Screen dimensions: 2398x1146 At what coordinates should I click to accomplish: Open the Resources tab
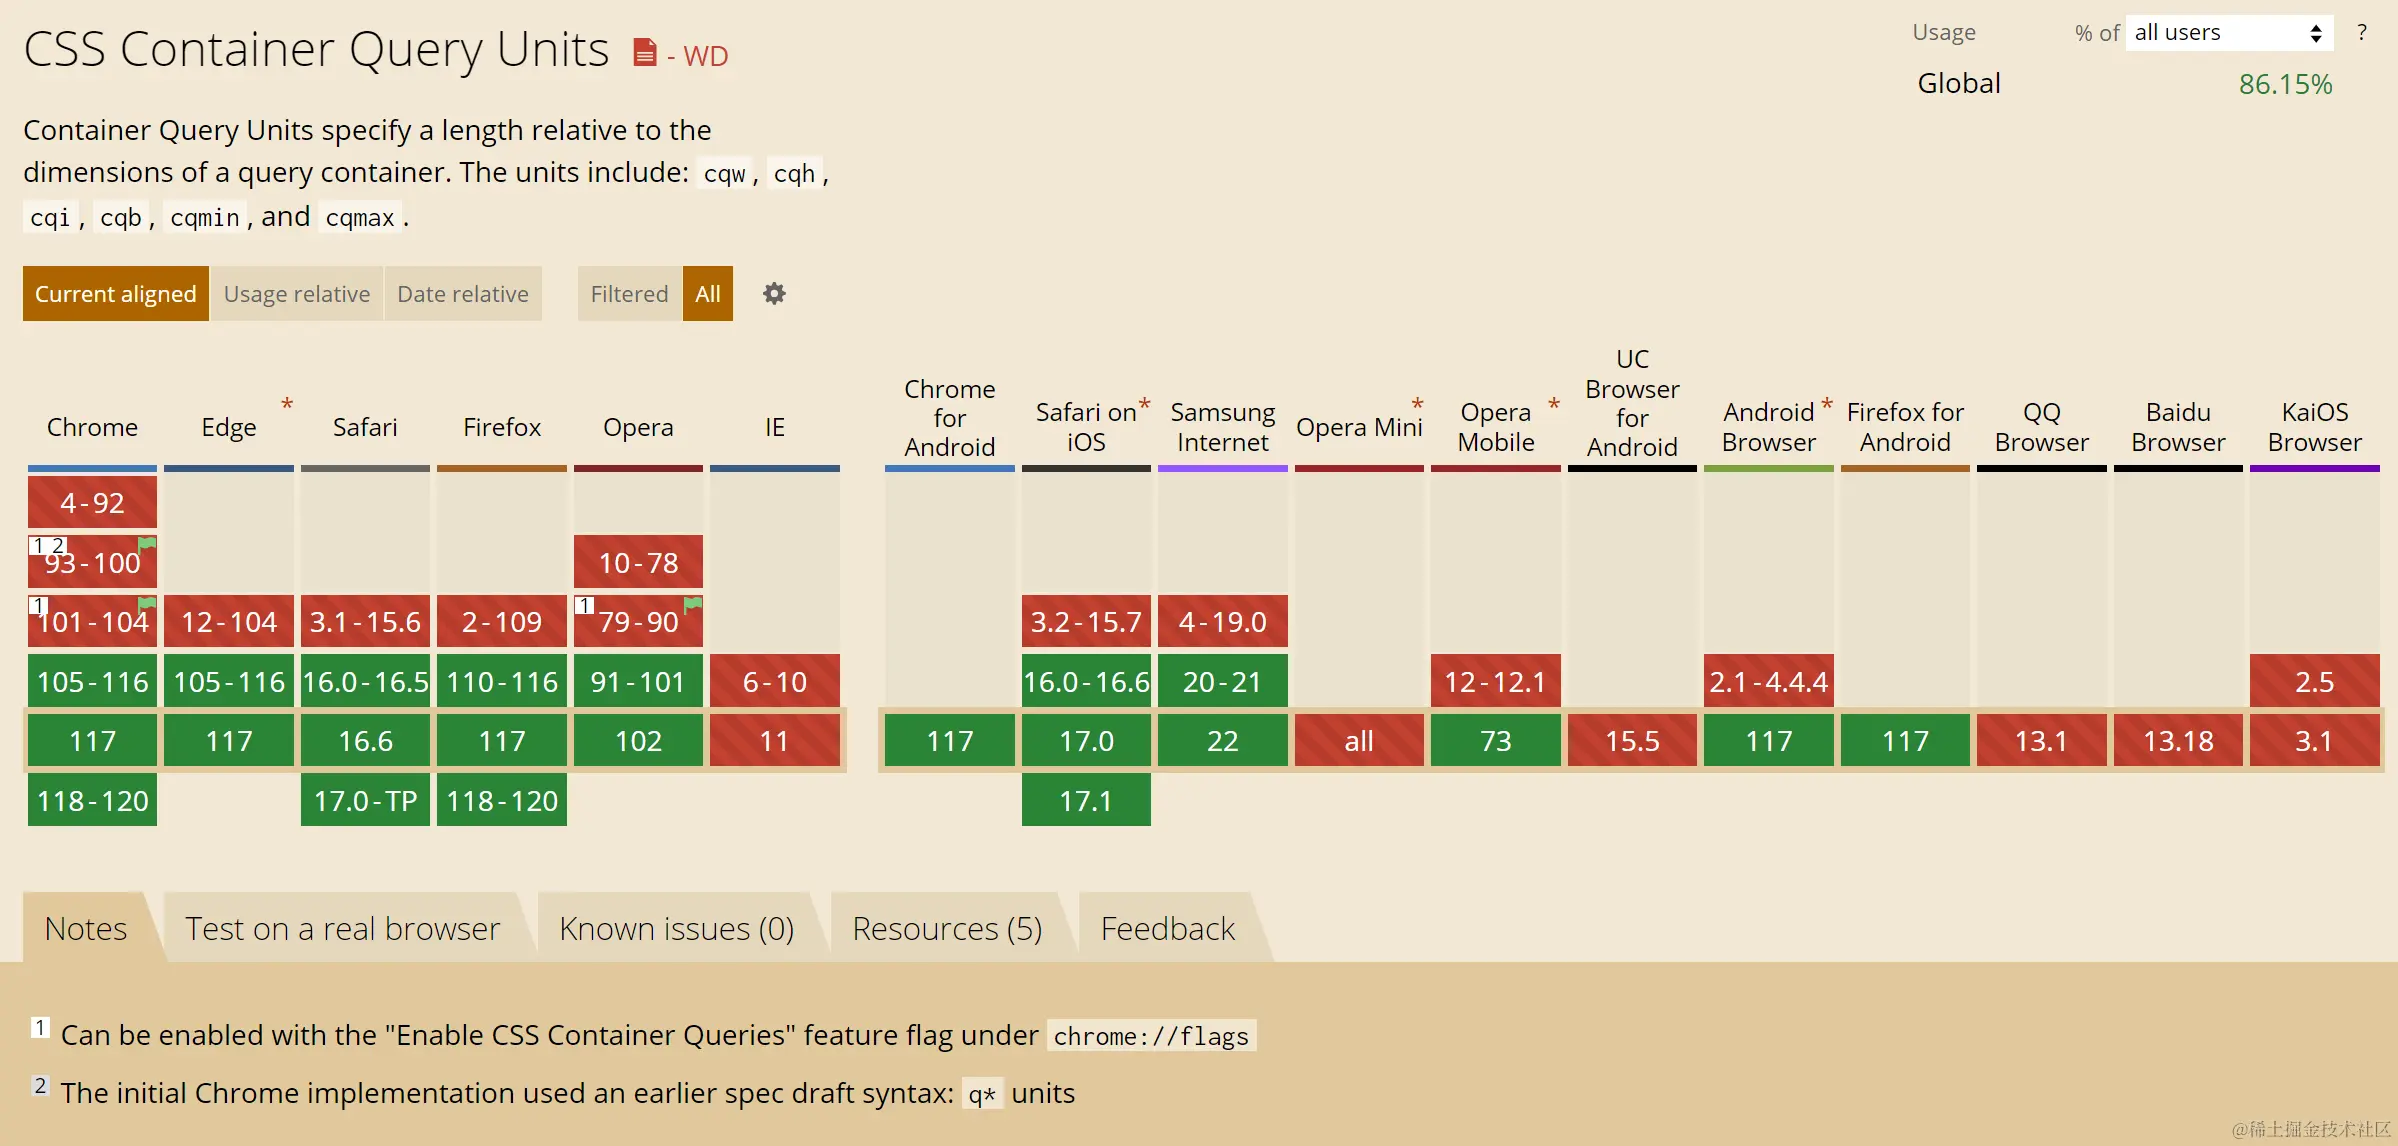tap(946, 928)
